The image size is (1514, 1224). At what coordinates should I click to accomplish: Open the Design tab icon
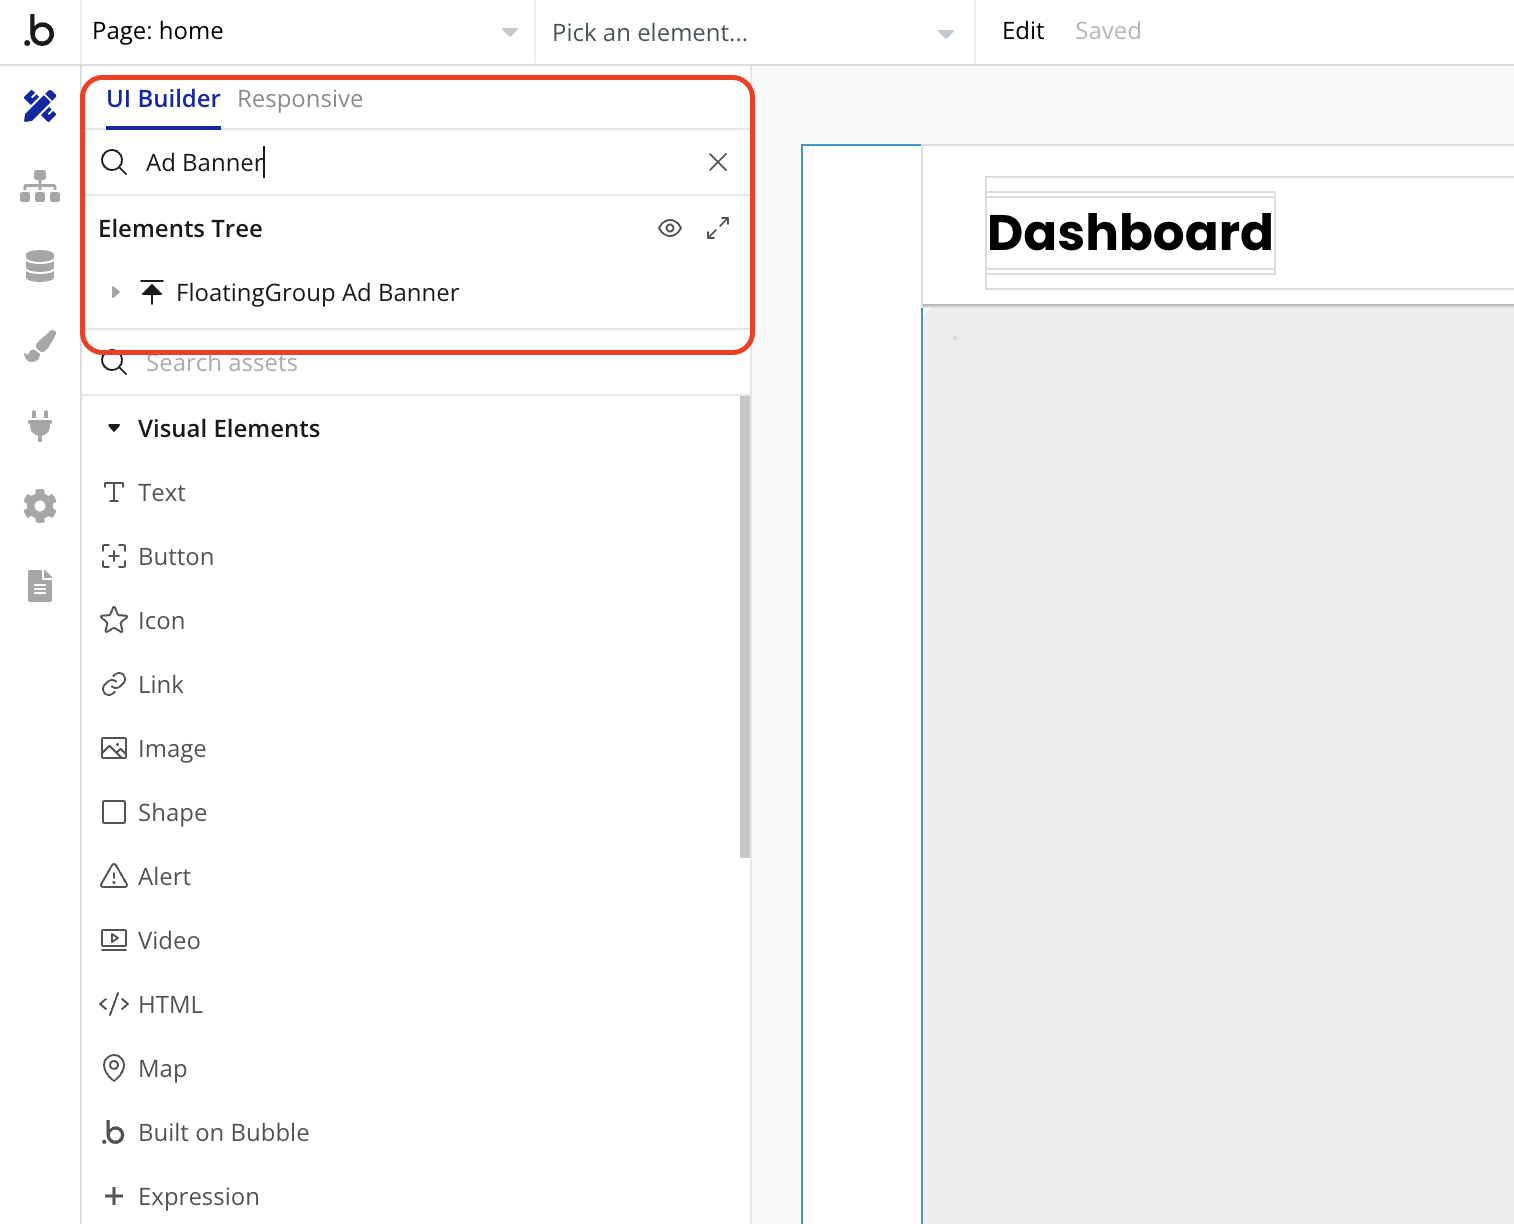(40, 106)
